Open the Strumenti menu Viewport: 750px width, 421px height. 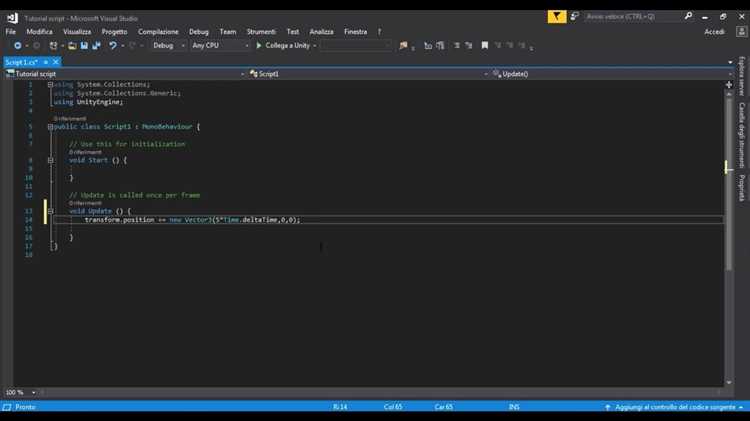click(x=261, y=32)
